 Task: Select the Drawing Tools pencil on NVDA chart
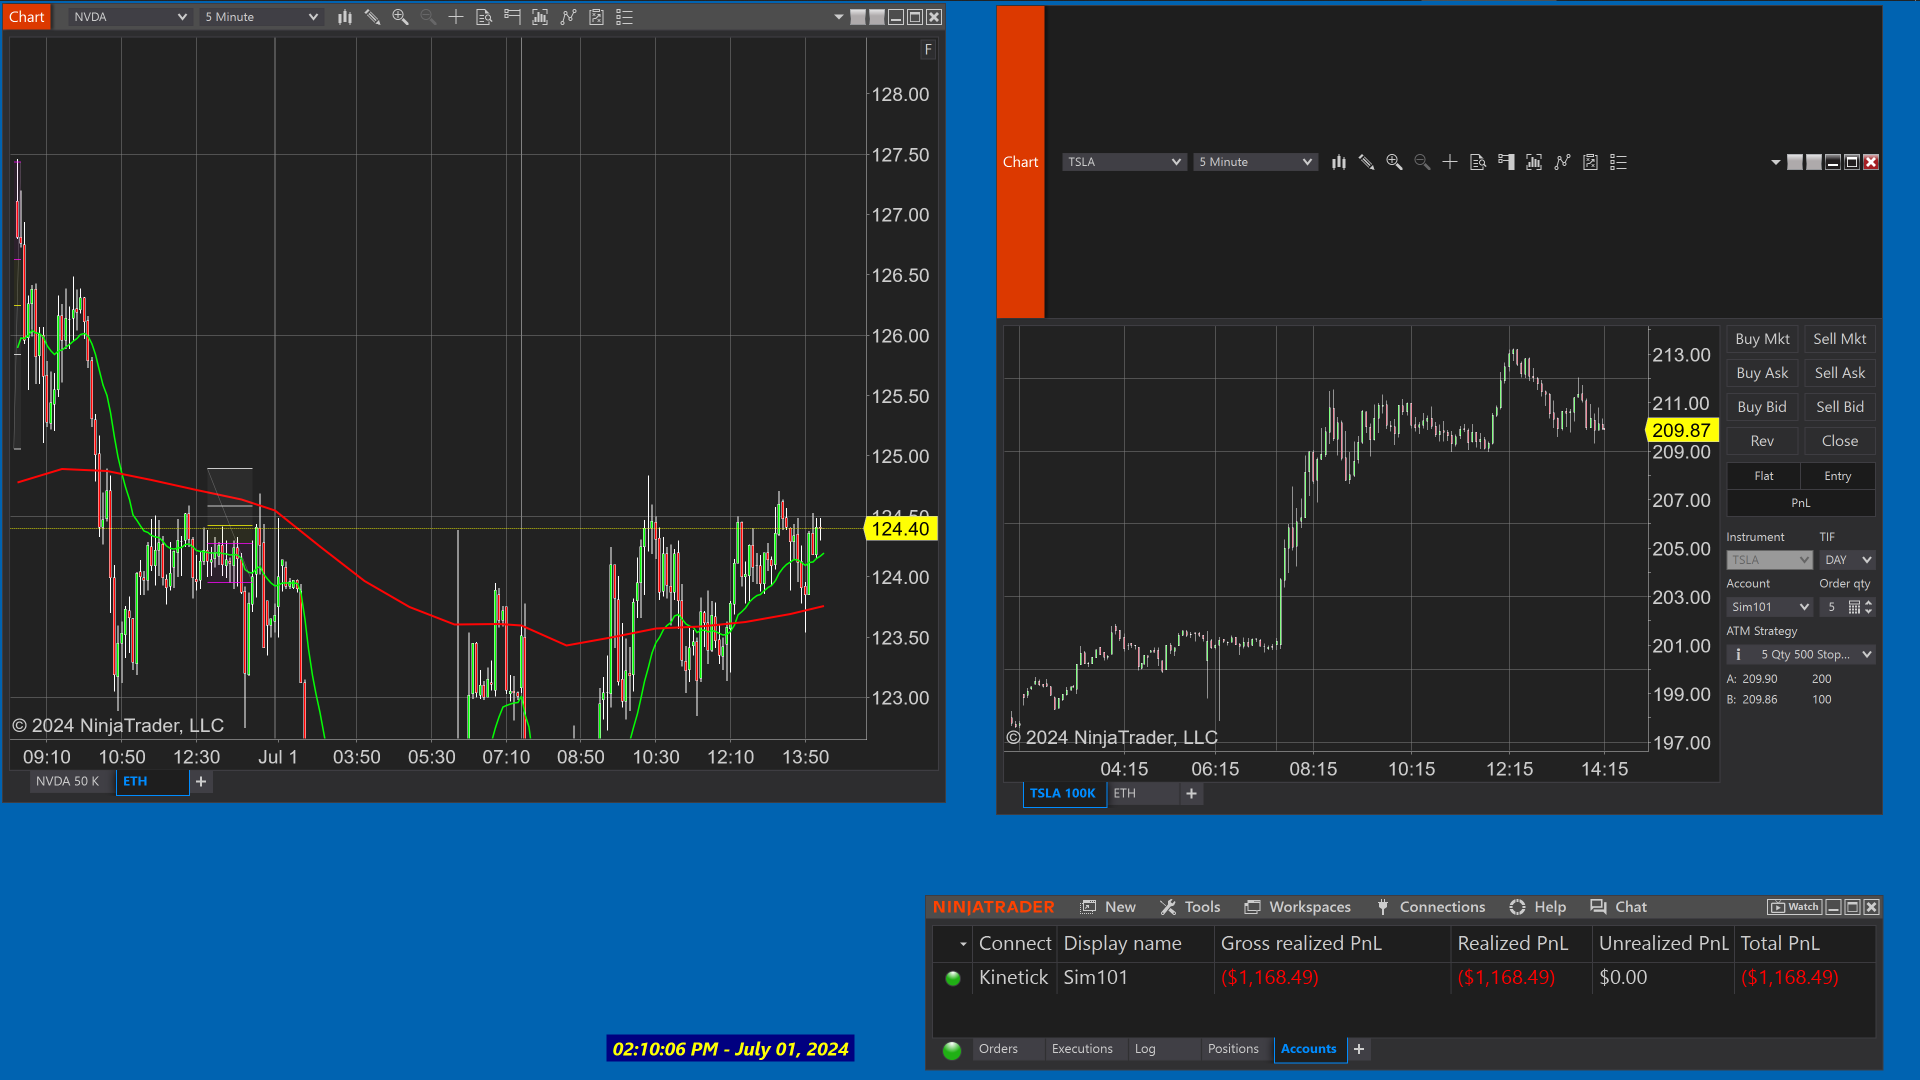coord(372,17)
